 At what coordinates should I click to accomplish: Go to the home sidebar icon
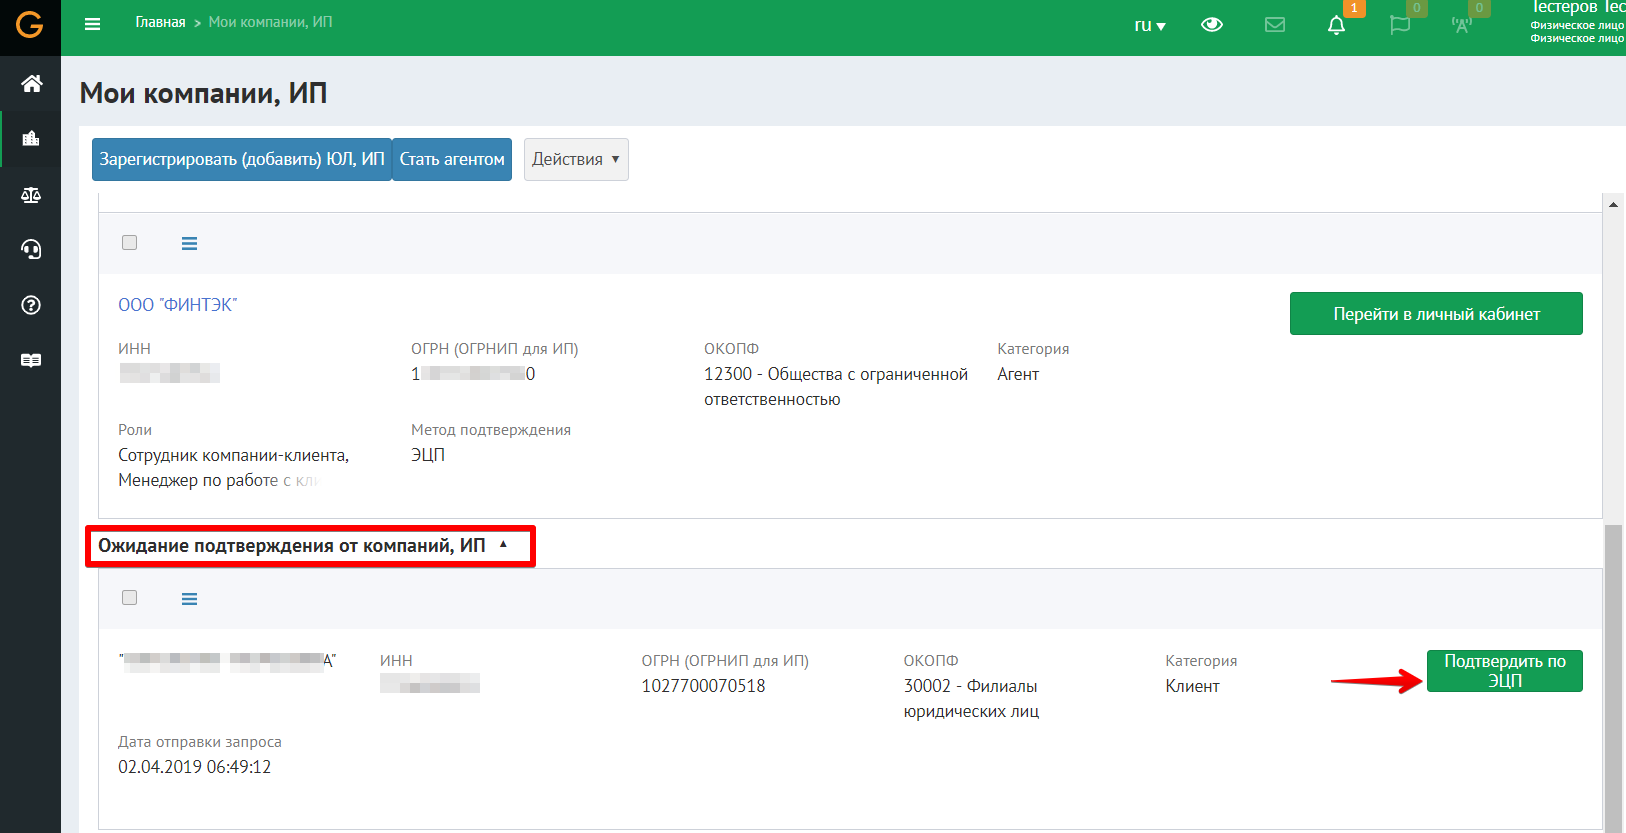coord(31,83)
